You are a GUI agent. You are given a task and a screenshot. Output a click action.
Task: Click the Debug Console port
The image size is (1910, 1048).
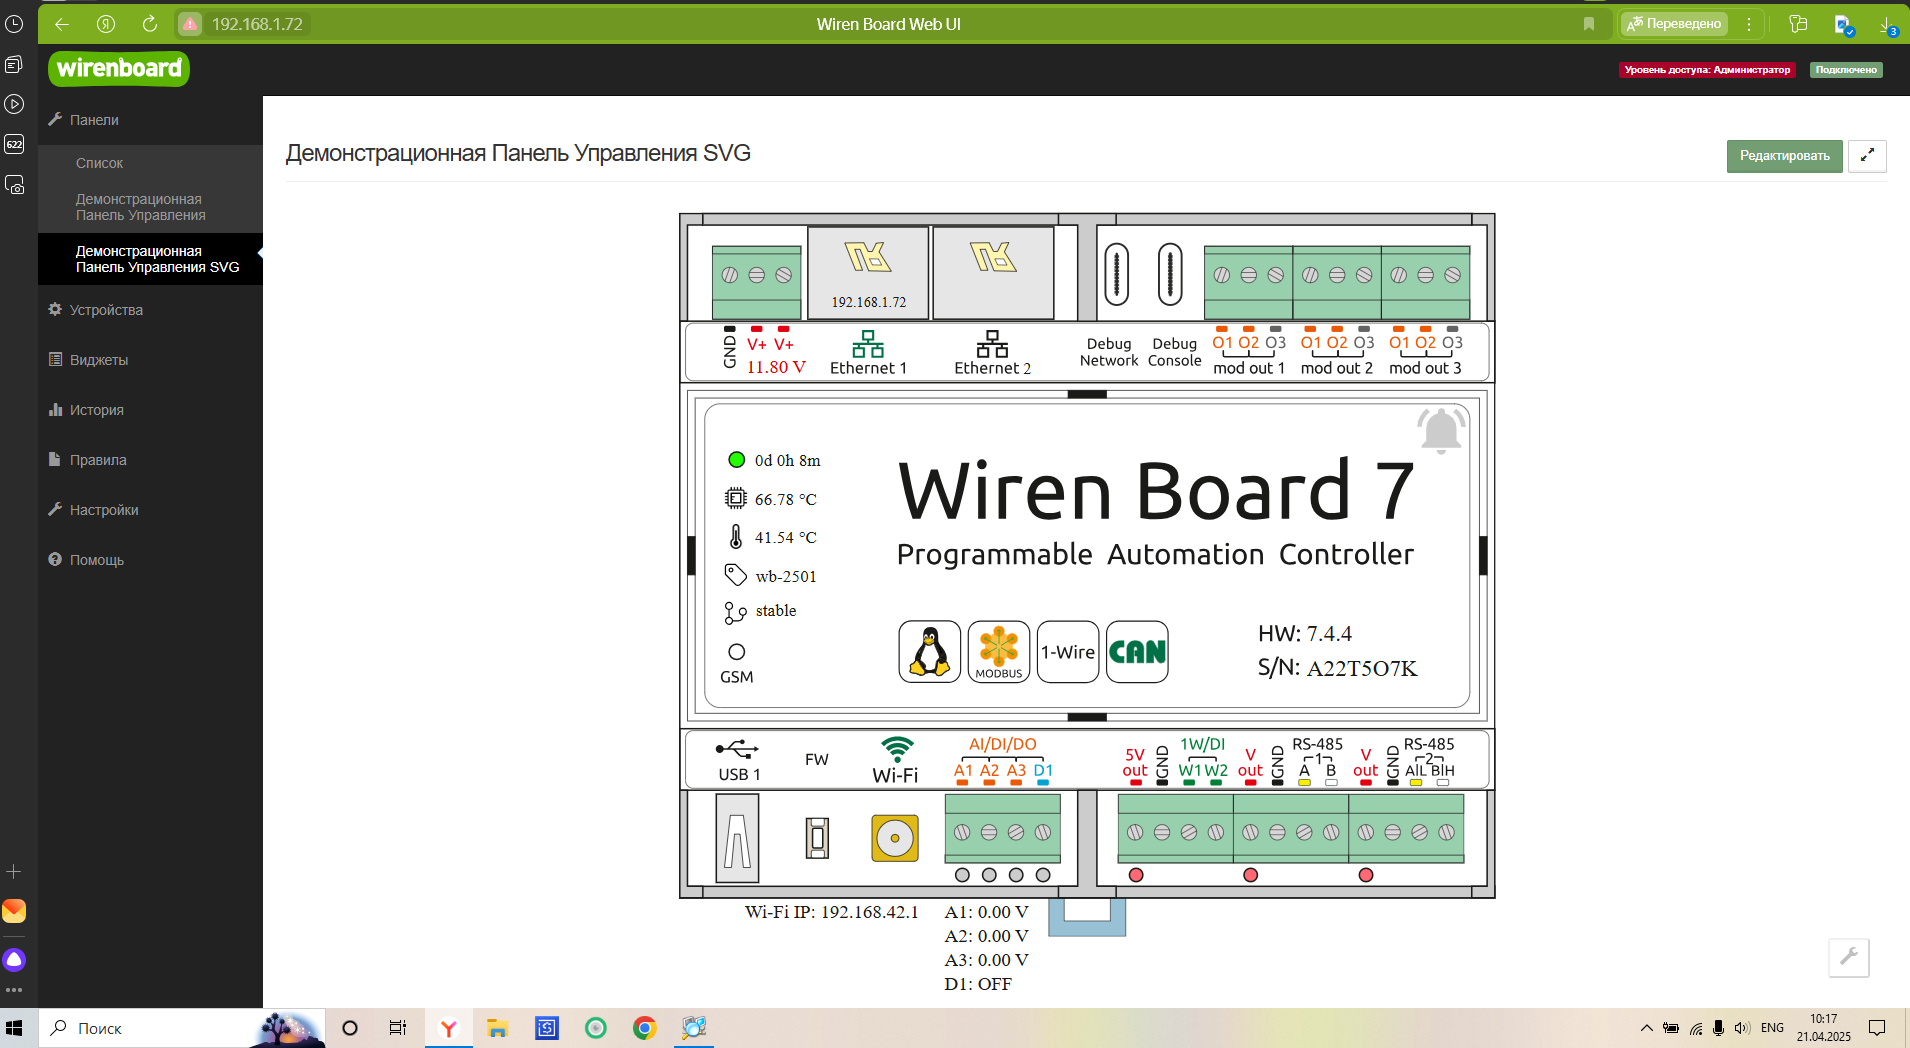point(1170,274)
